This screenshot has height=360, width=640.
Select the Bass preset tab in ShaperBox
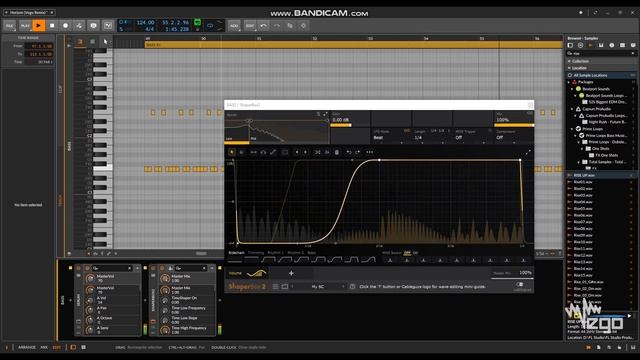coord(311,253)
